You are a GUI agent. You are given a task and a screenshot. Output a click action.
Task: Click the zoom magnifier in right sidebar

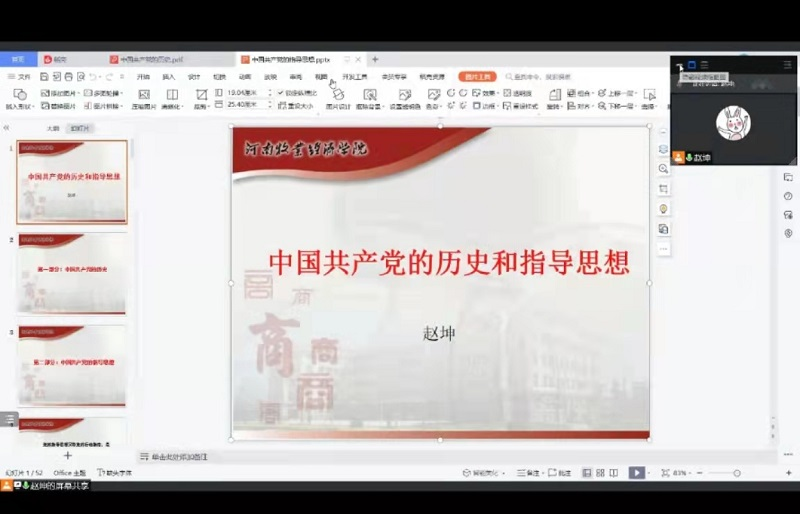tap(663, 169)
